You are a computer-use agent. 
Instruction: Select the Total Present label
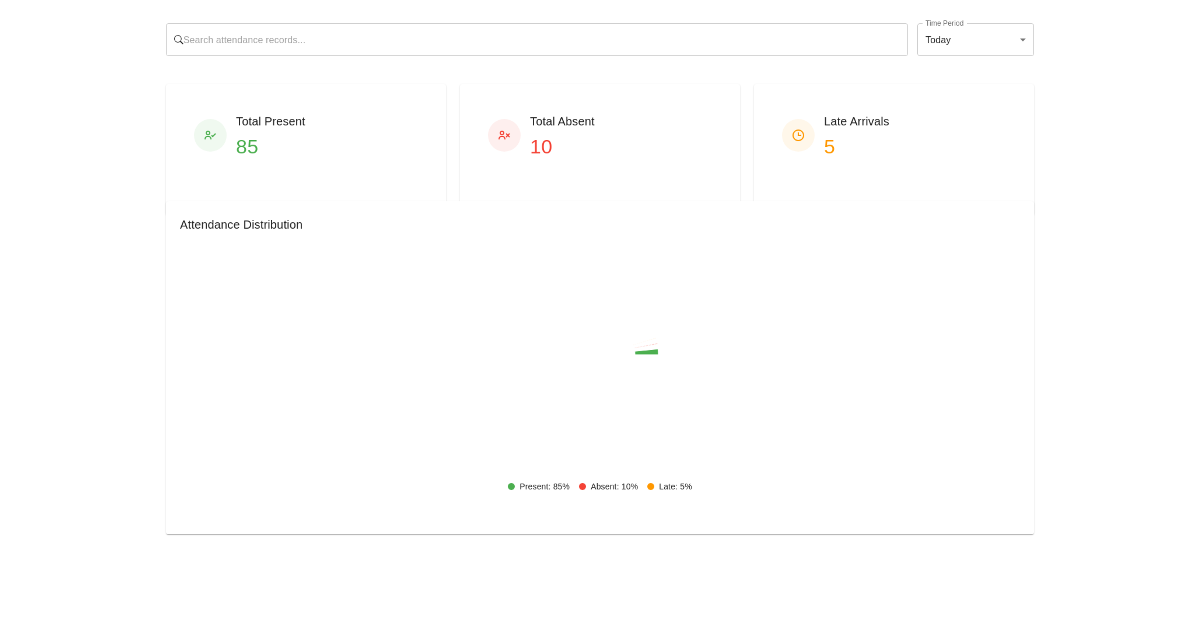pos(270,121)
